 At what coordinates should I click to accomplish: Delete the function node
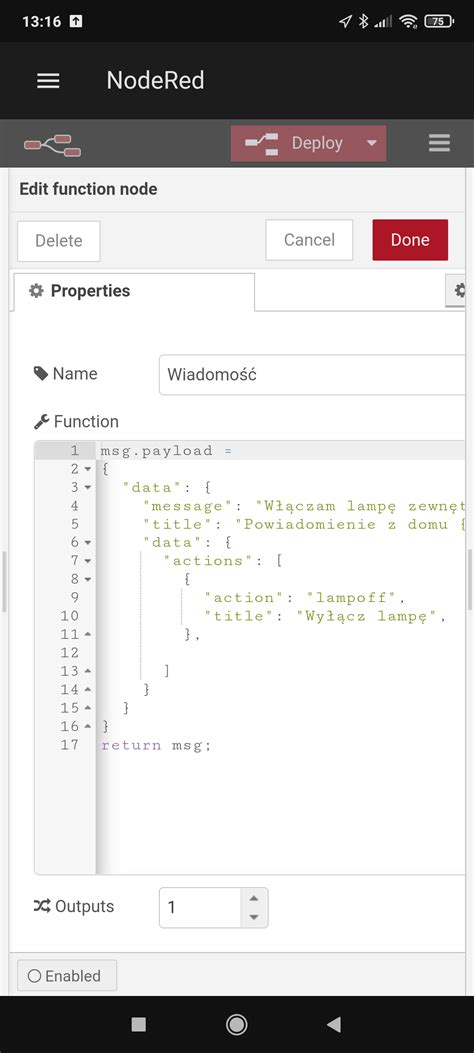point(58,240)
